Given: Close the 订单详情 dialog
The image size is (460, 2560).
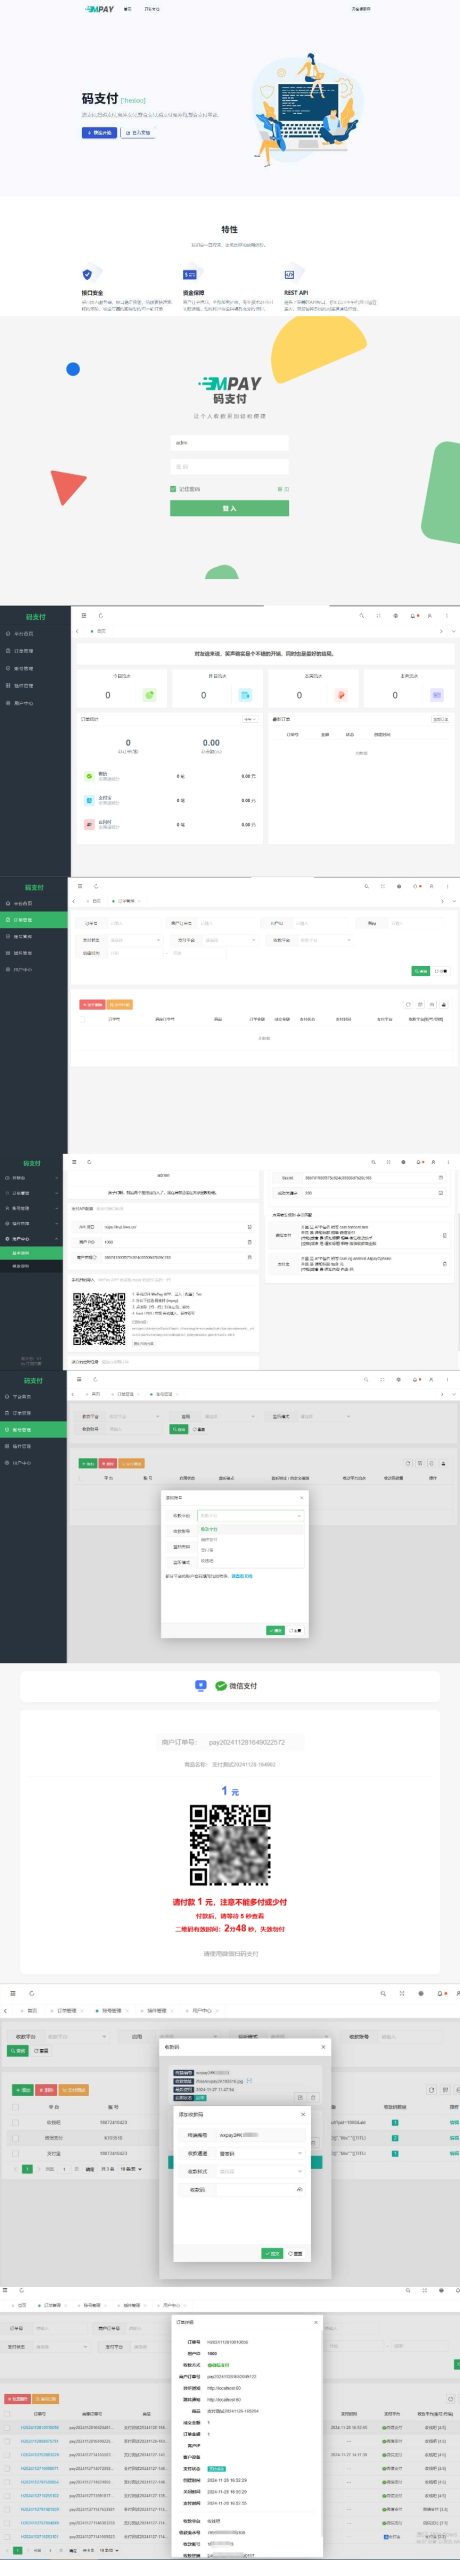Looking at the screenshot, I should pos(316,2322).
